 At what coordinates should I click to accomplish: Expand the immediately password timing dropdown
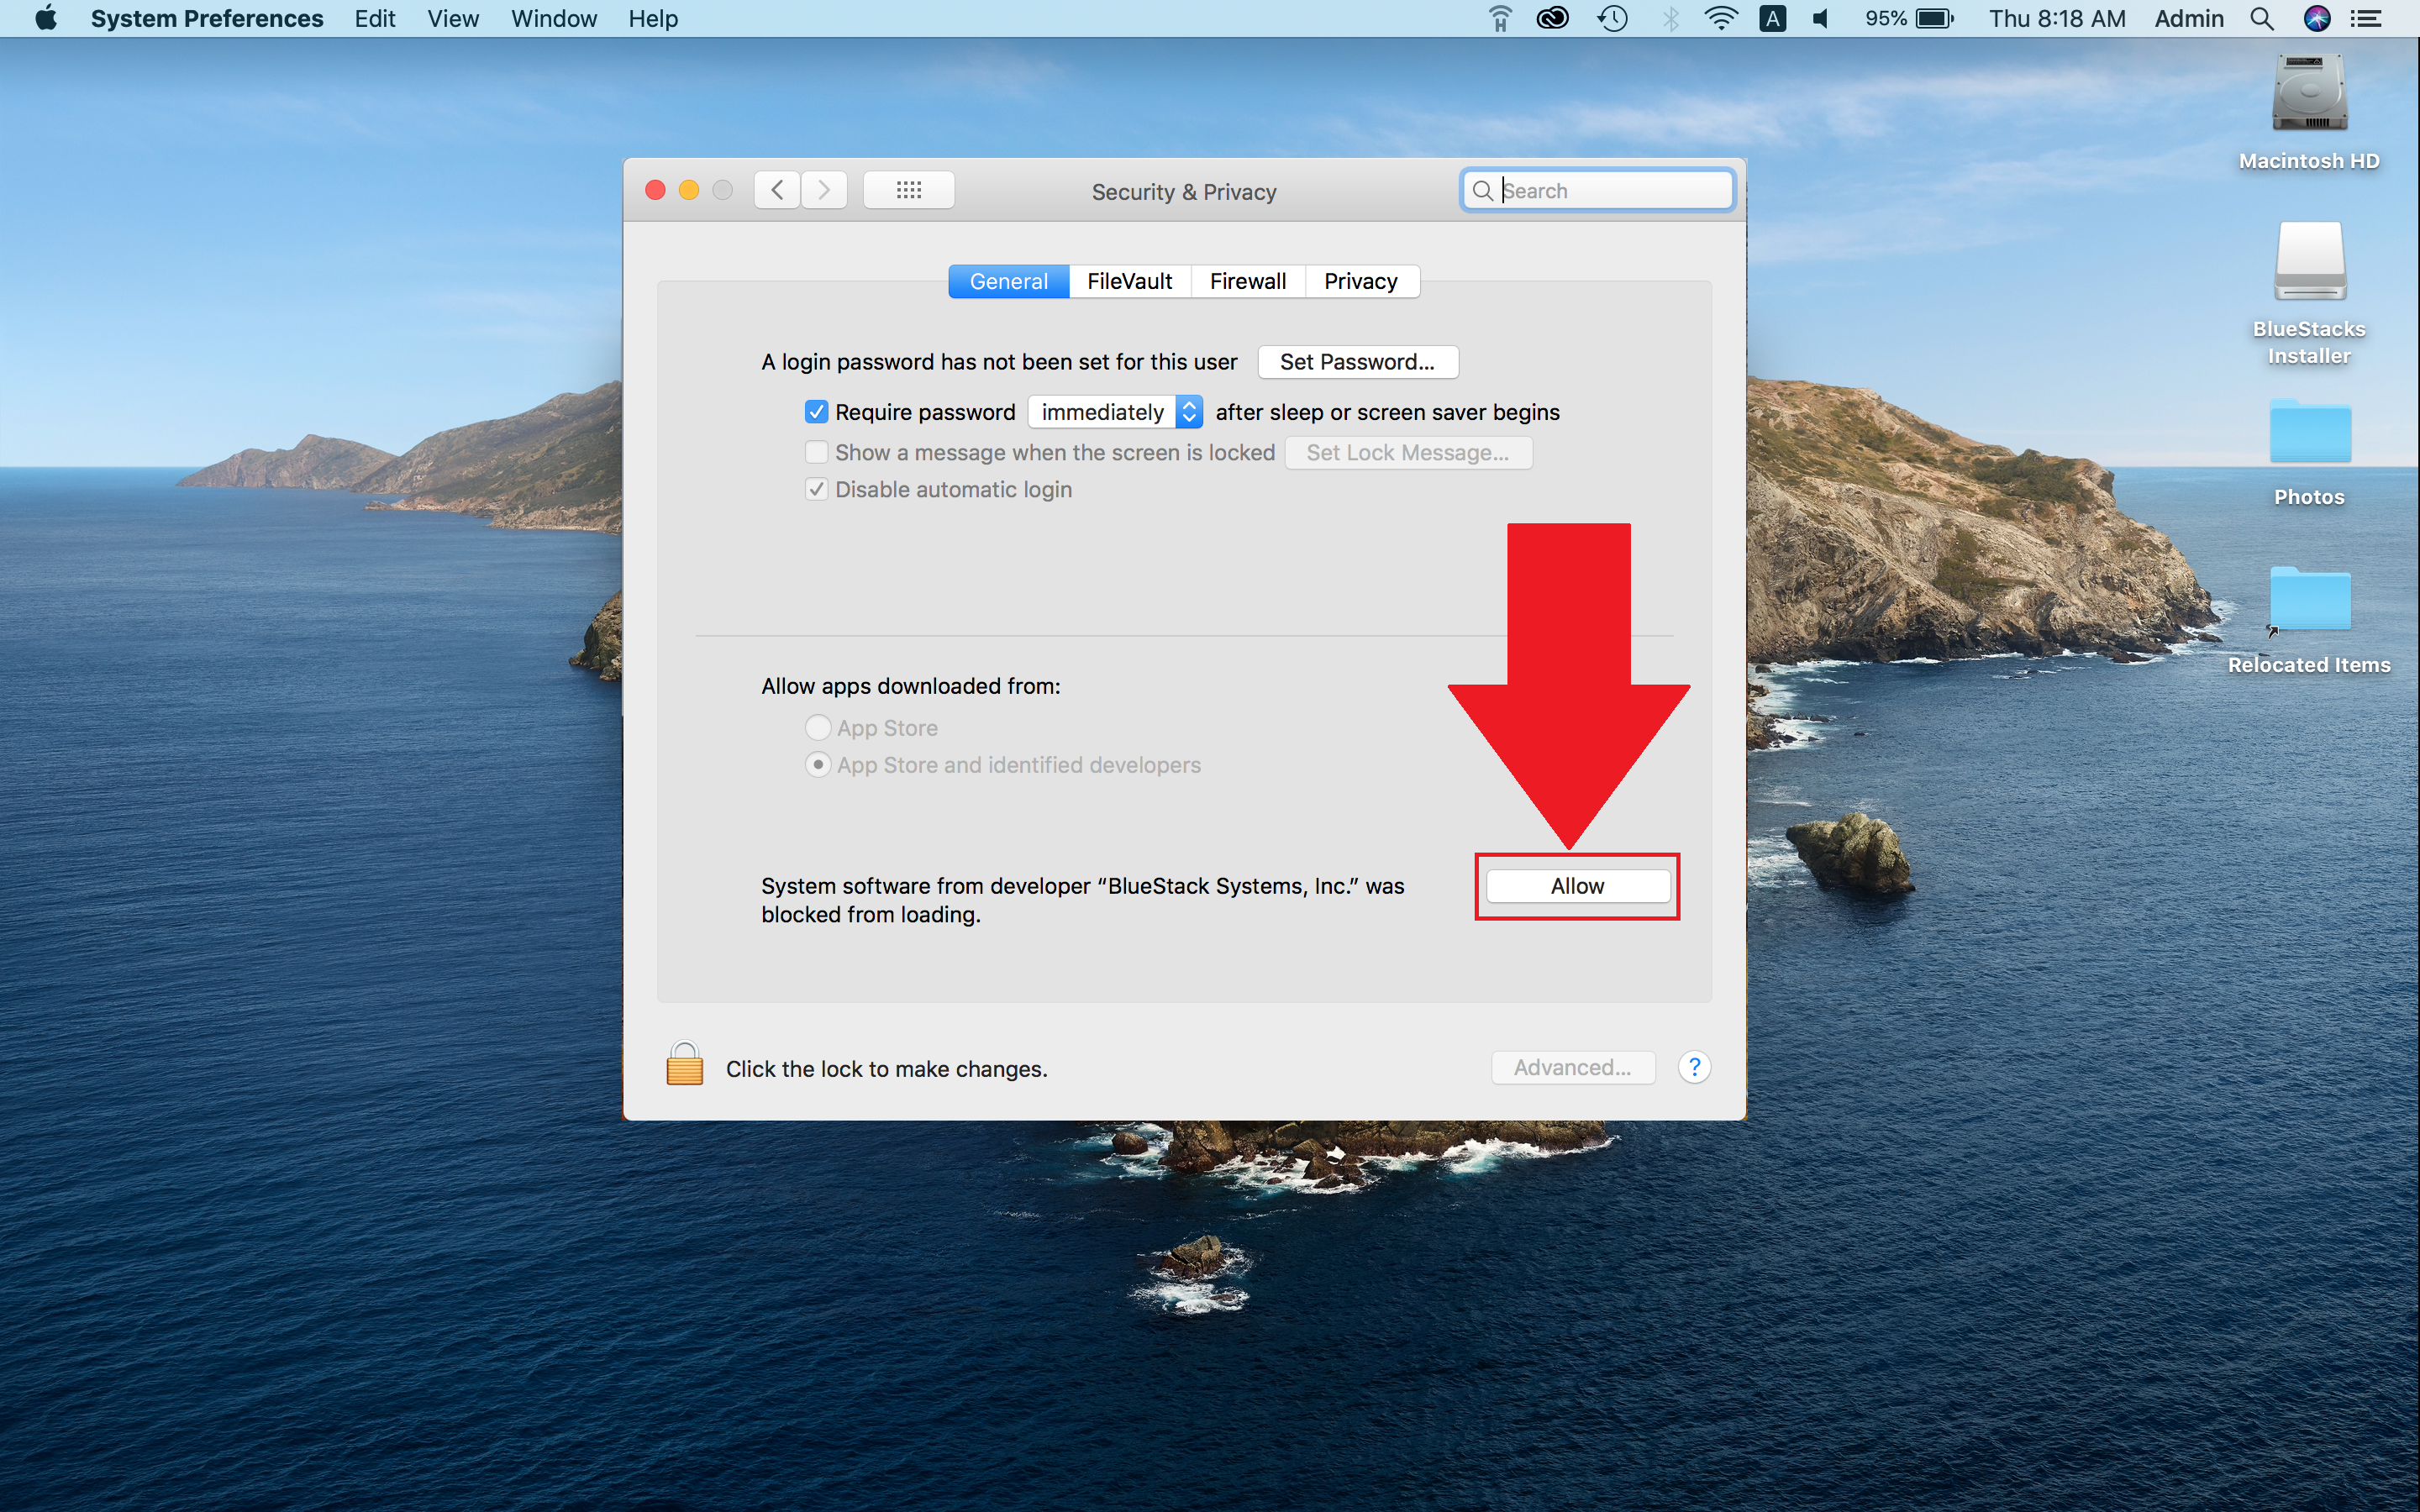click(1115, 411)
